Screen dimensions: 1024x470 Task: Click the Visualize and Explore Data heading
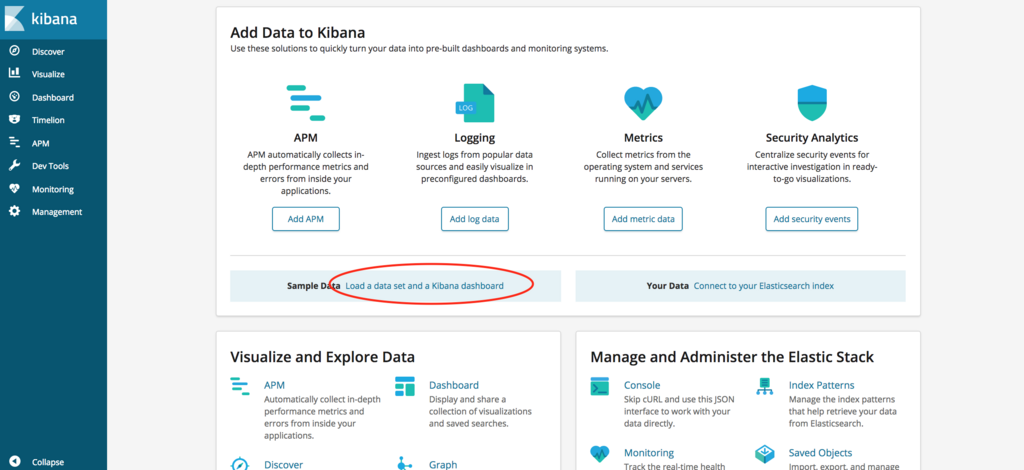click(x=323, y=357)
